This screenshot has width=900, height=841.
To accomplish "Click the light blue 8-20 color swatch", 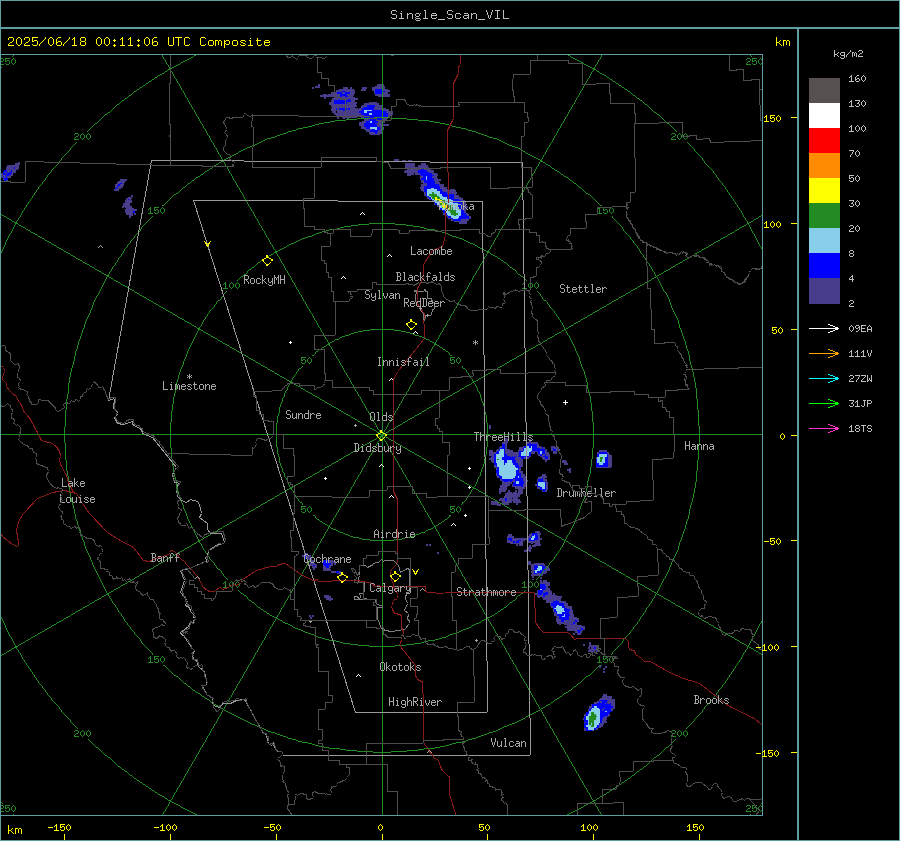I will pos(824,241).
